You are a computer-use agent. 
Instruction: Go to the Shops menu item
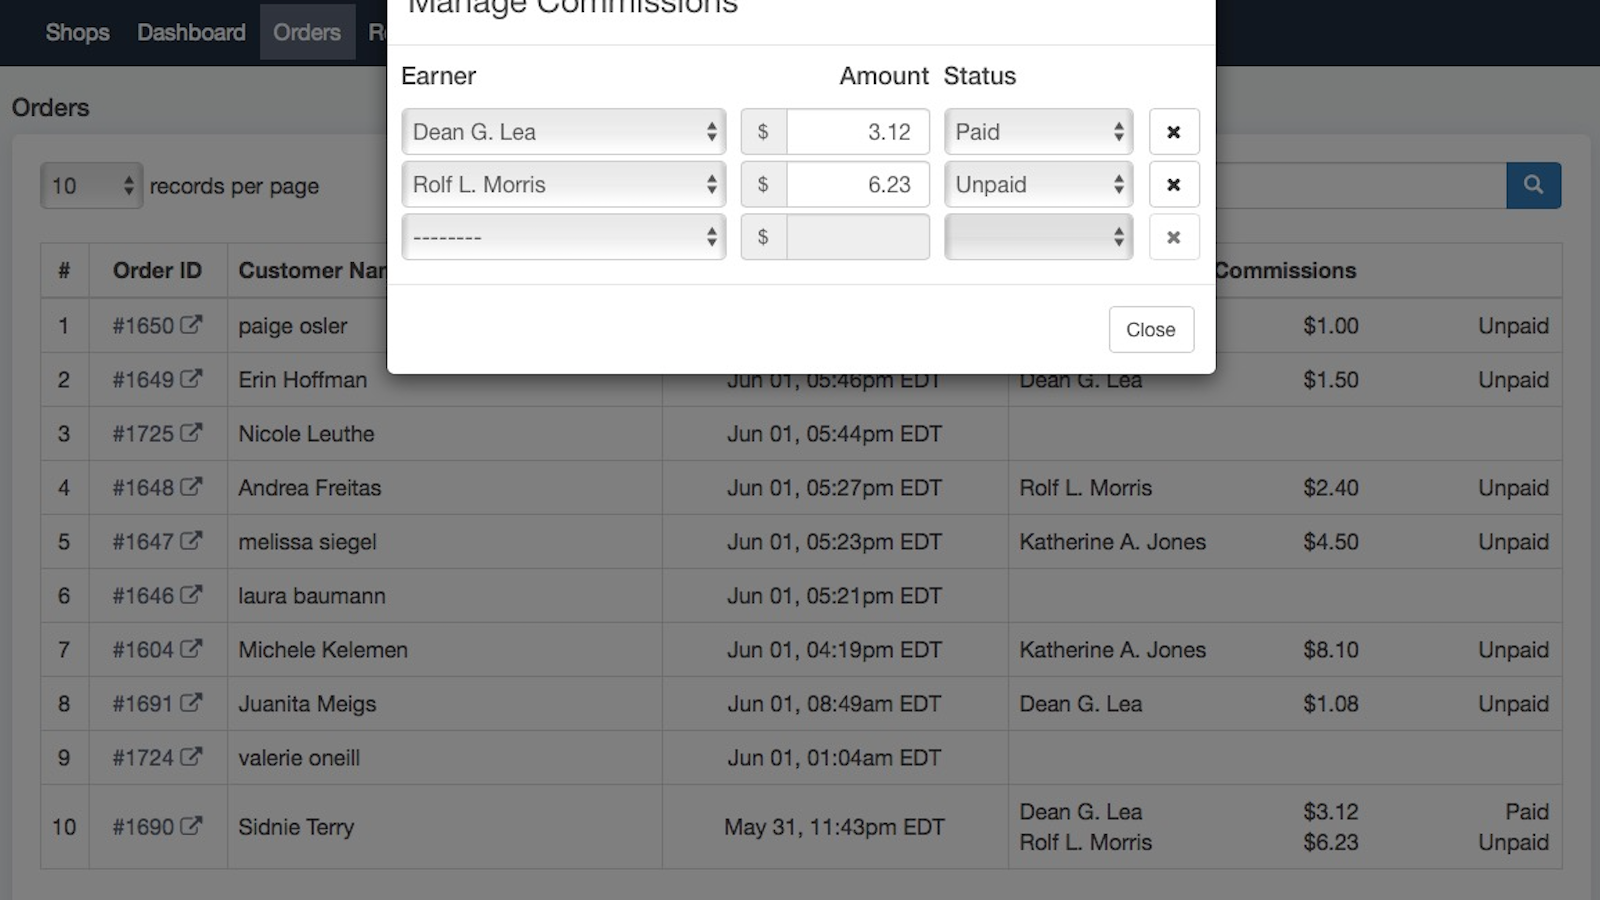click(77, 32)
